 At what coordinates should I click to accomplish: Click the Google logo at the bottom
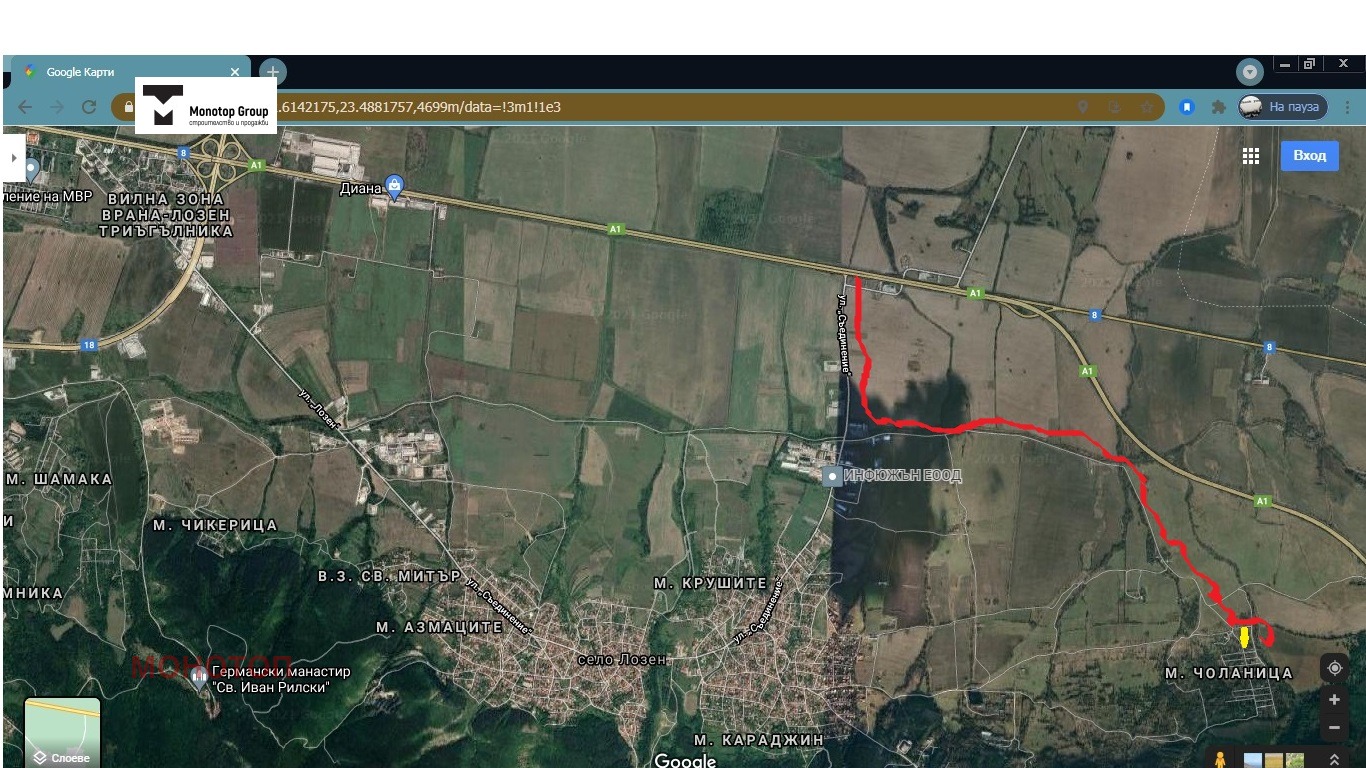684,761
